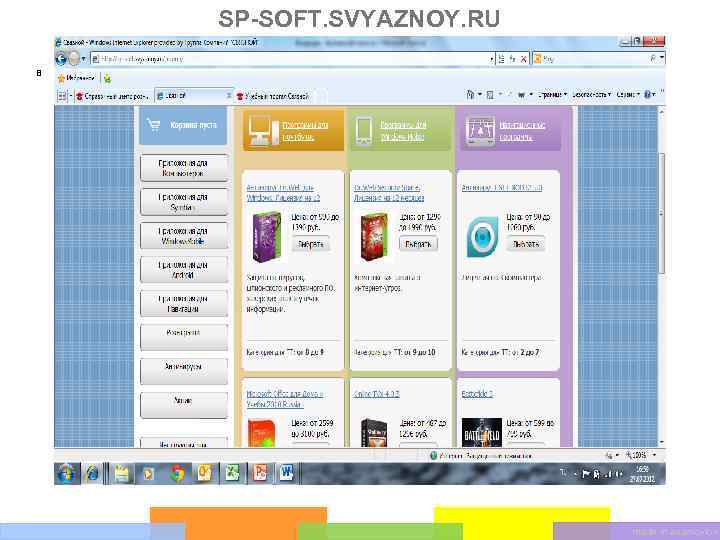
Task: Open Программы для мобильных link in green header
Action: (x=403, y=131)
